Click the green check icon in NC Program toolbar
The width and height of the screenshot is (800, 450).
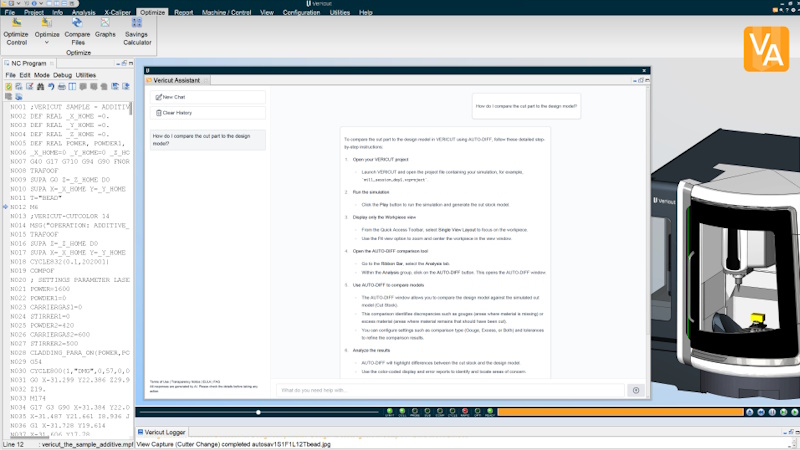click(x=9, y=87)
